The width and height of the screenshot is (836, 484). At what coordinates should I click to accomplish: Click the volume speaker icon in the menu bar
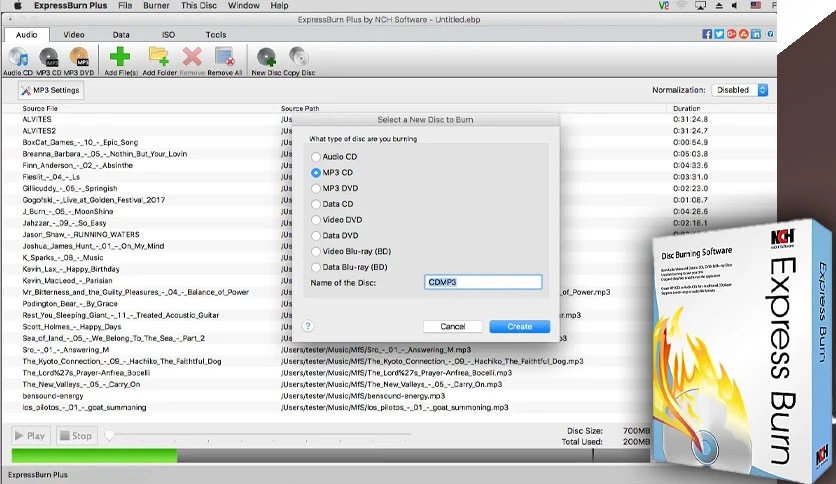(x=735, y=5)
